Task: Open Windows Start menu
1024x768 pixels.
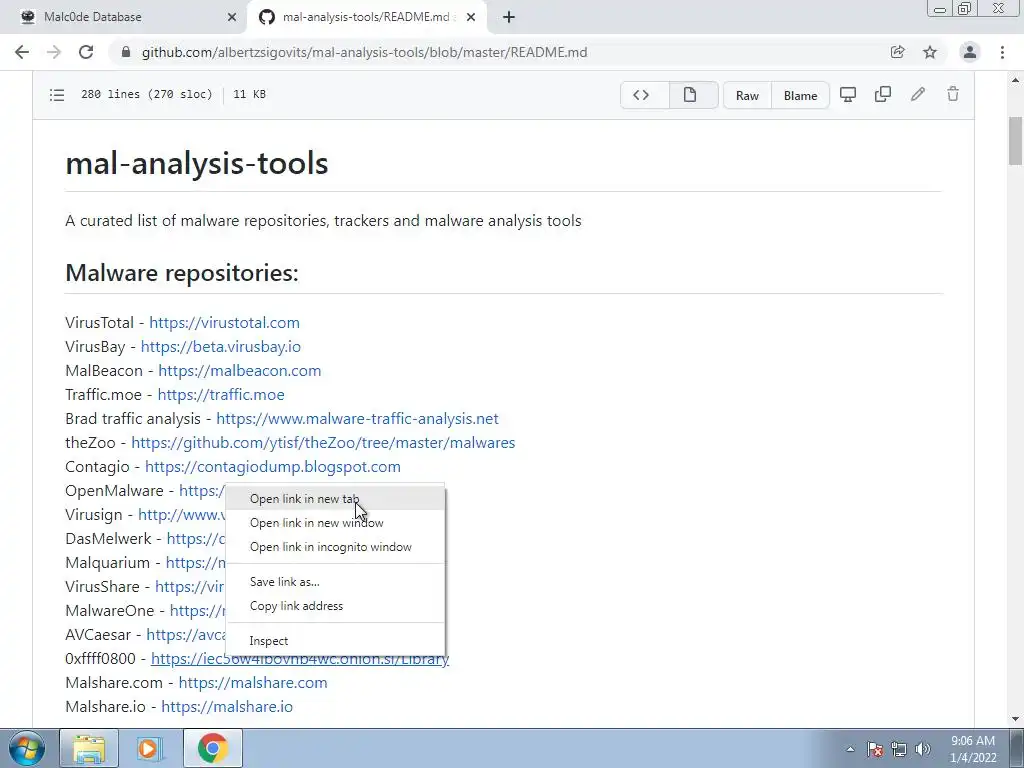Action: click(x=26, y=748)
